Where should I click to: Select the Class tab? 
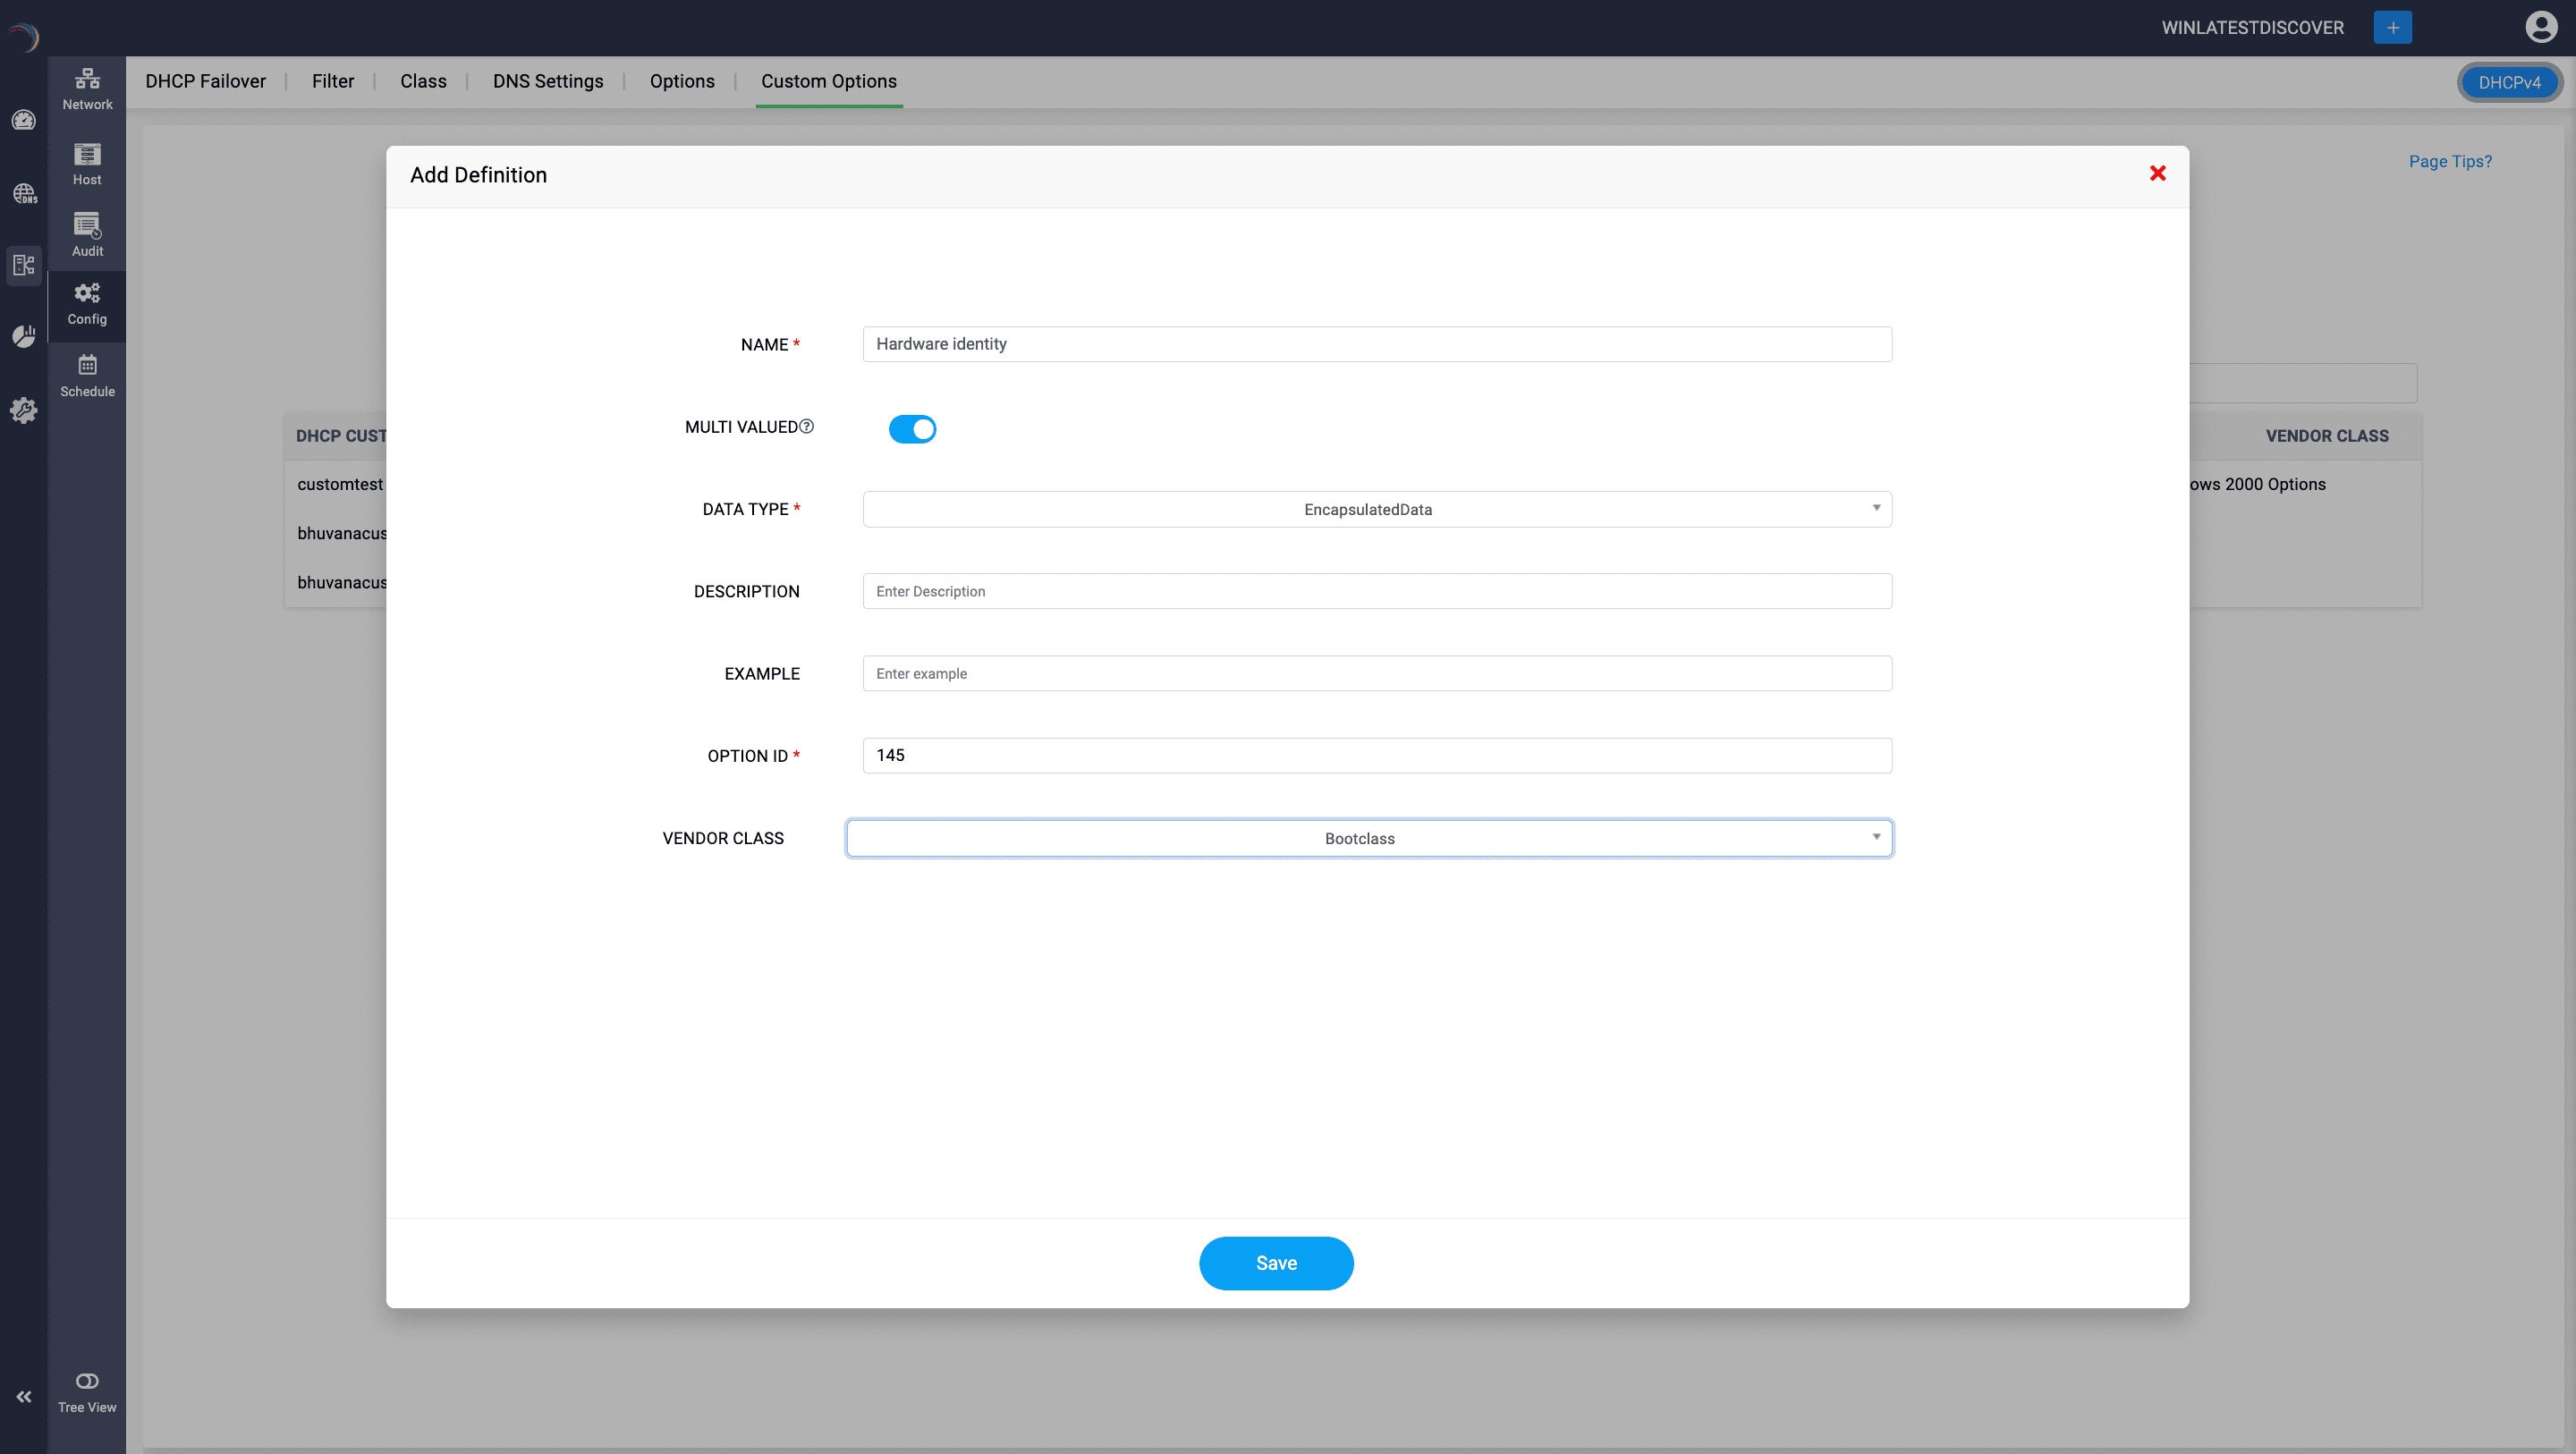(x=423, y=81)
